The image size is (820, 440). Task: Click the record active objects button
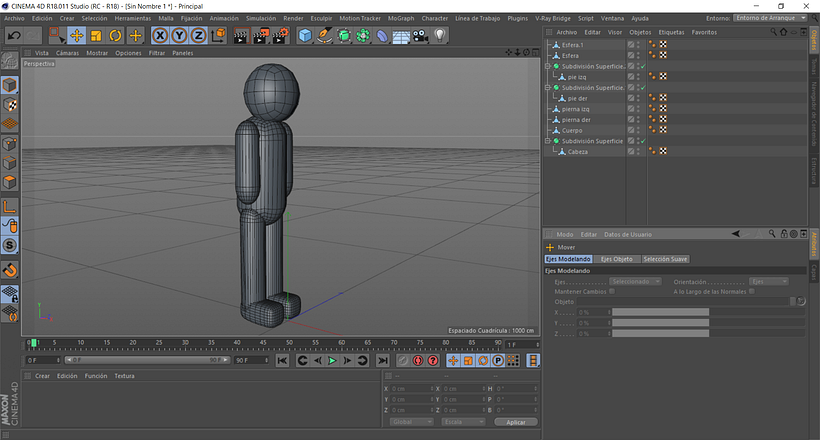[x=403, y=360]
